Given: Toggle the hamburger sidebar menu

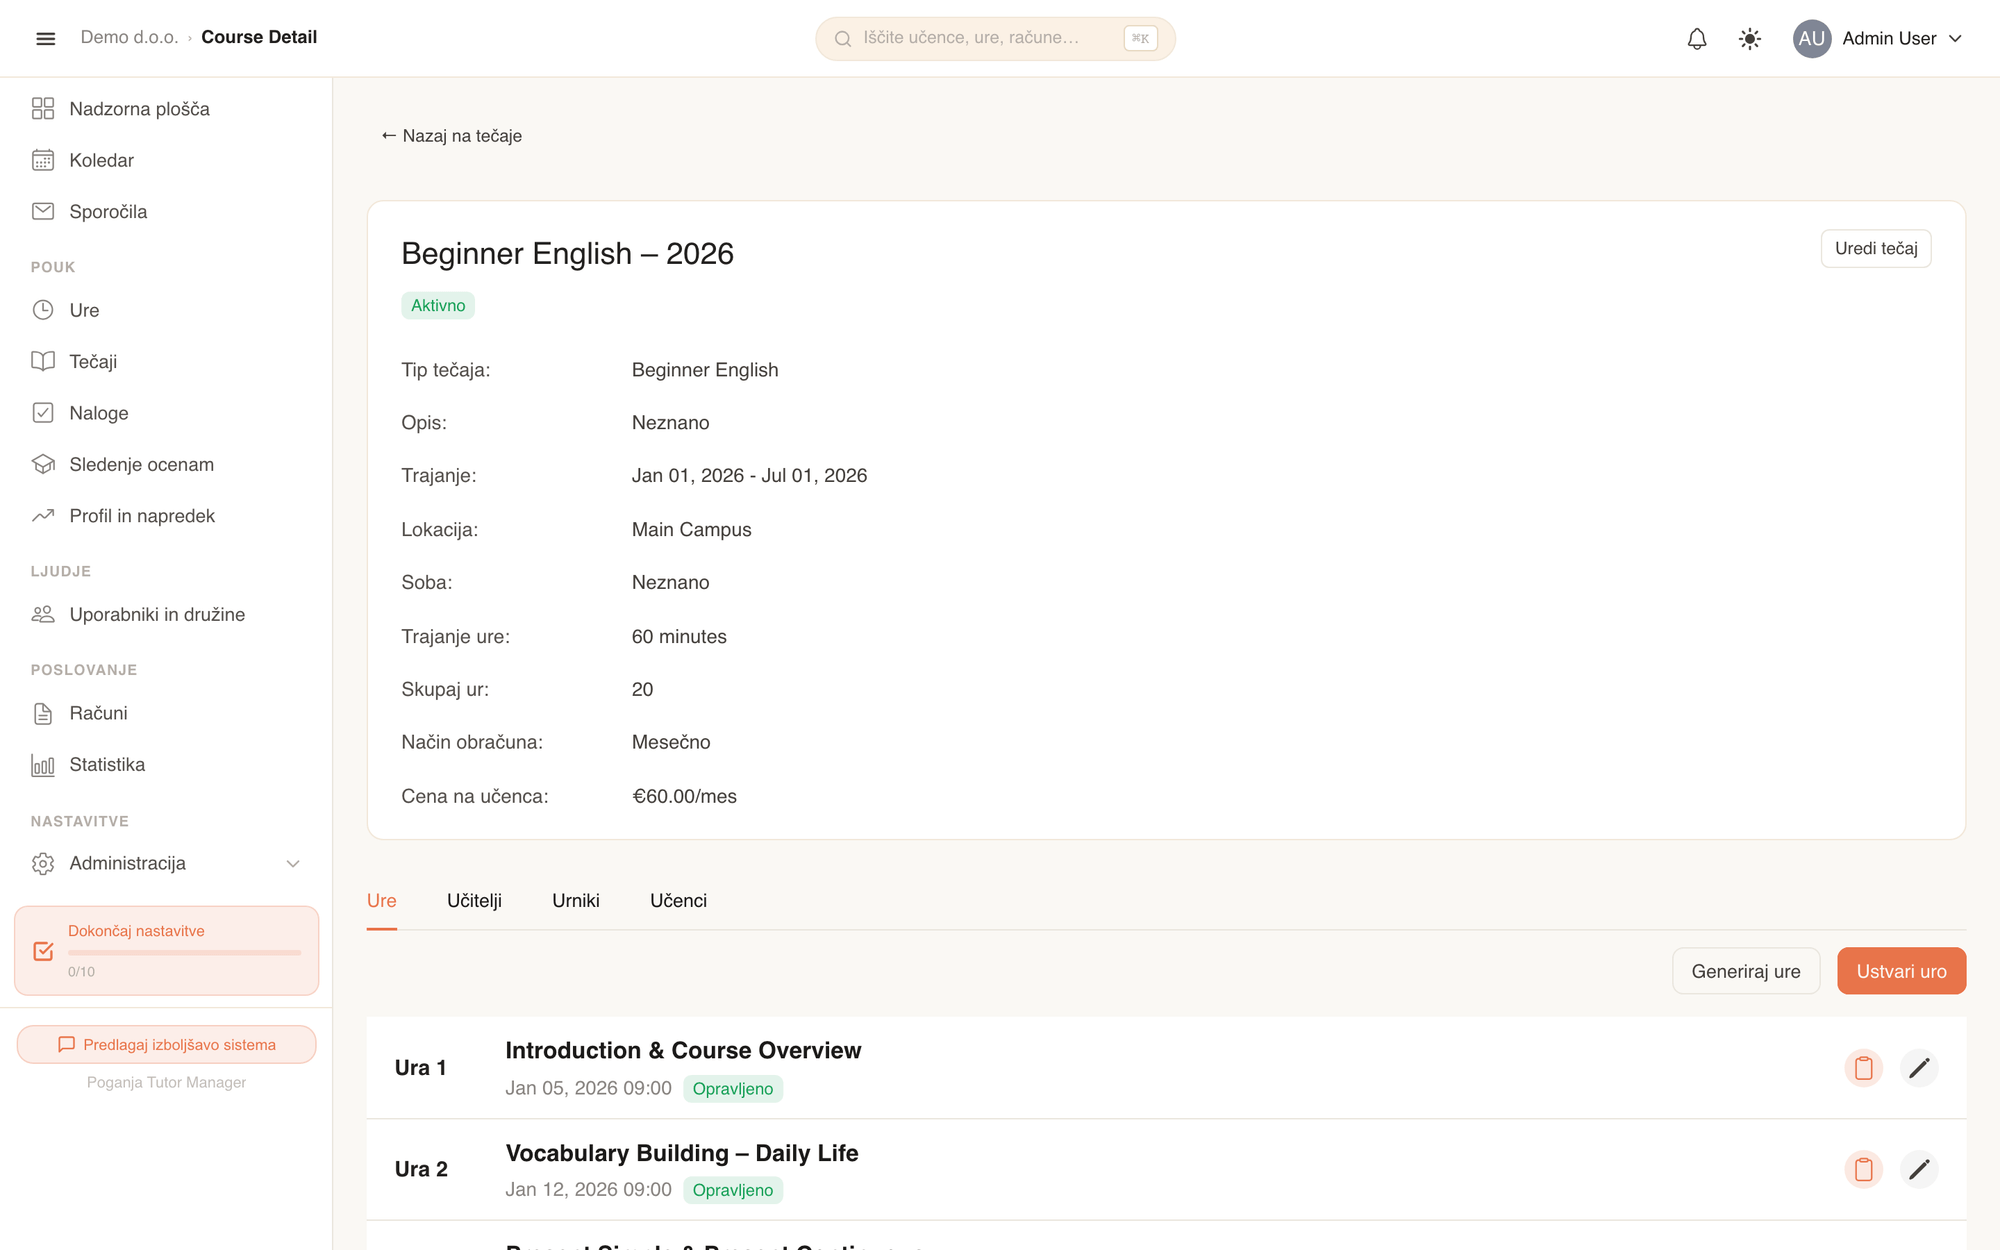Looking at the screenshot, I should 45,38.
